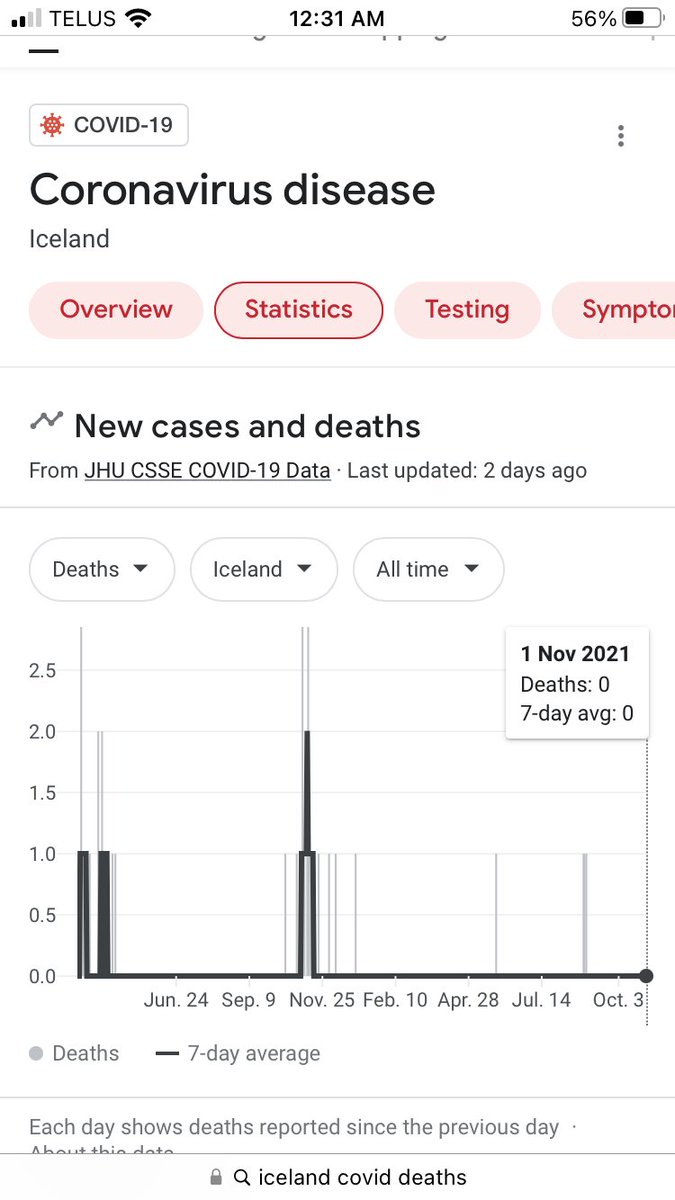
Task: Tap the Deaths legend dot
Action: [x=37, y=1054]
